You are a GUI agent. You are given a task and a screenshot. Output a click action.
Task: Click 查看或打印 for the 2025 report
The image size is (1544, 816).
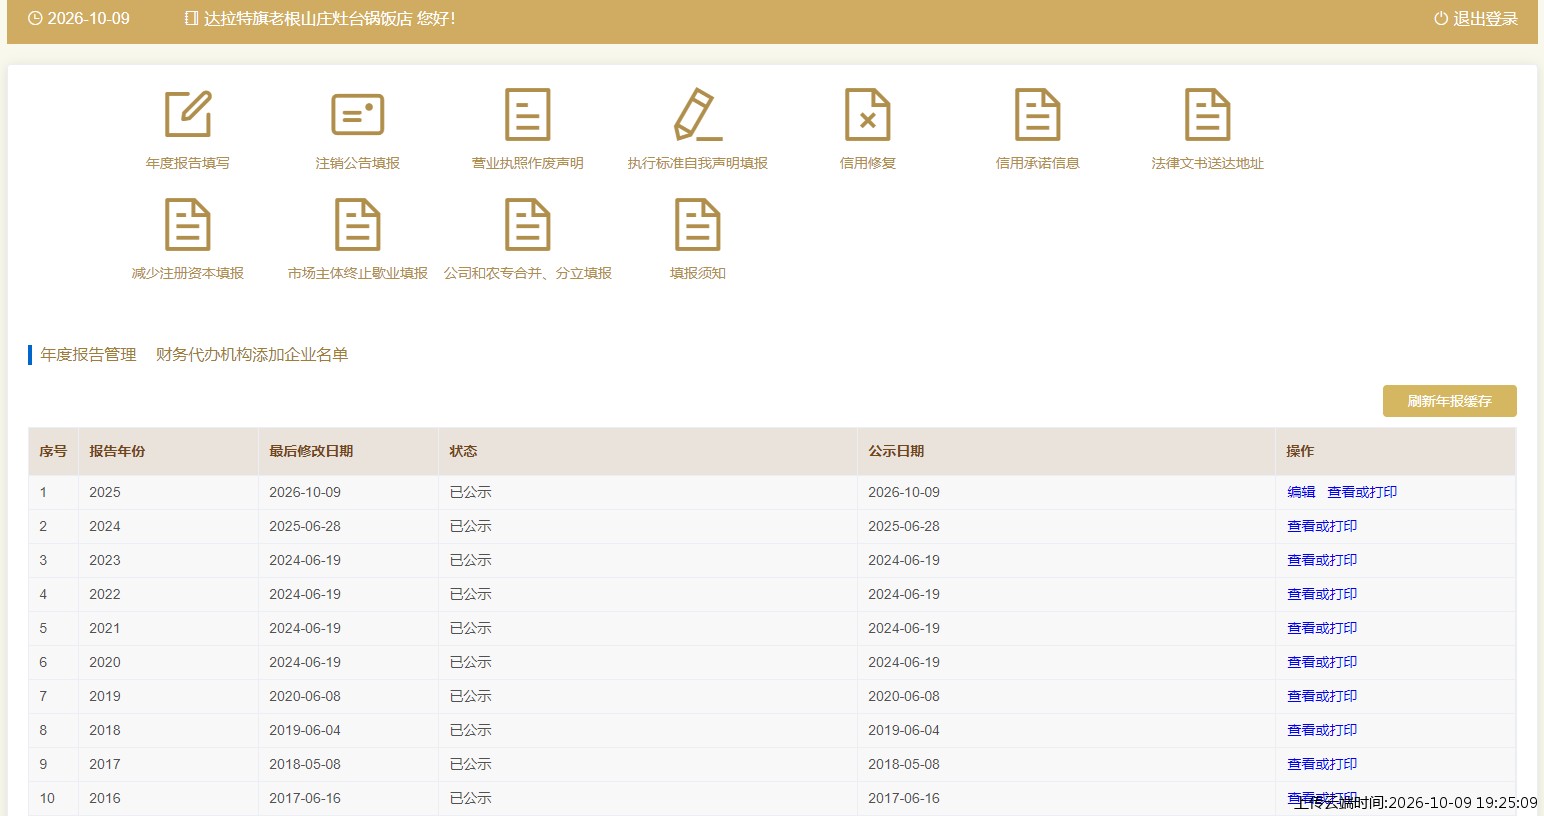click(1362, 492)
